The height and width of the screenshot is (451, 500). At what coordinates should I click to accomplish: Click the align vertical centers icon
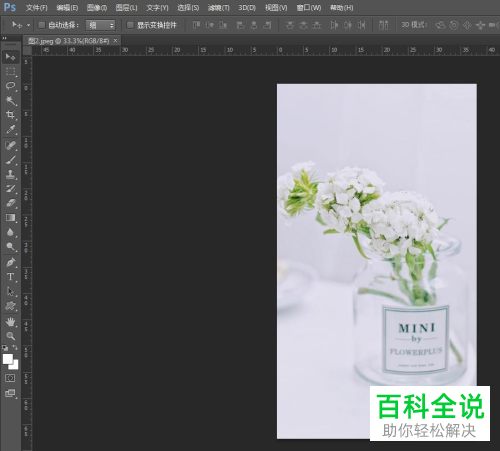pyautogui.click(x=210, y=25)
